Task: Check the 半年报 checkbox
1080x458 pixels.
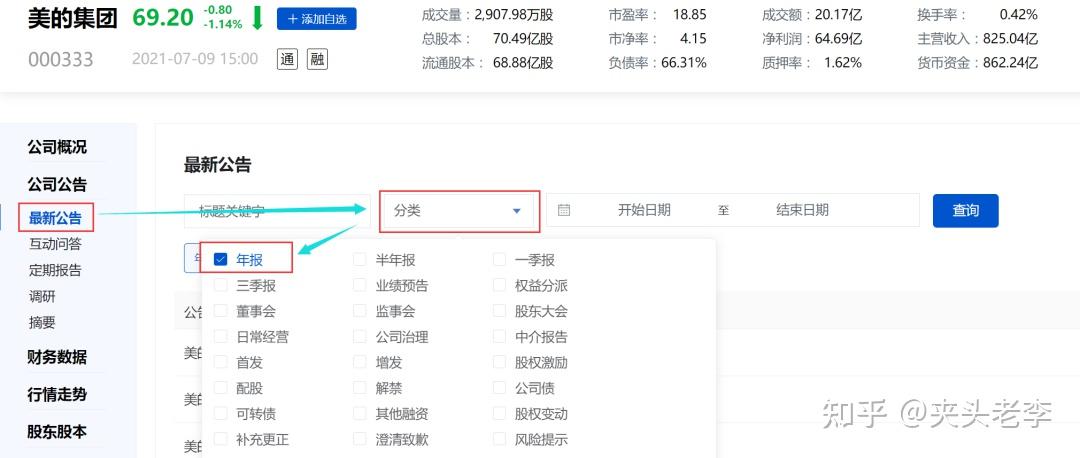Action: click(x=360, y=260)
